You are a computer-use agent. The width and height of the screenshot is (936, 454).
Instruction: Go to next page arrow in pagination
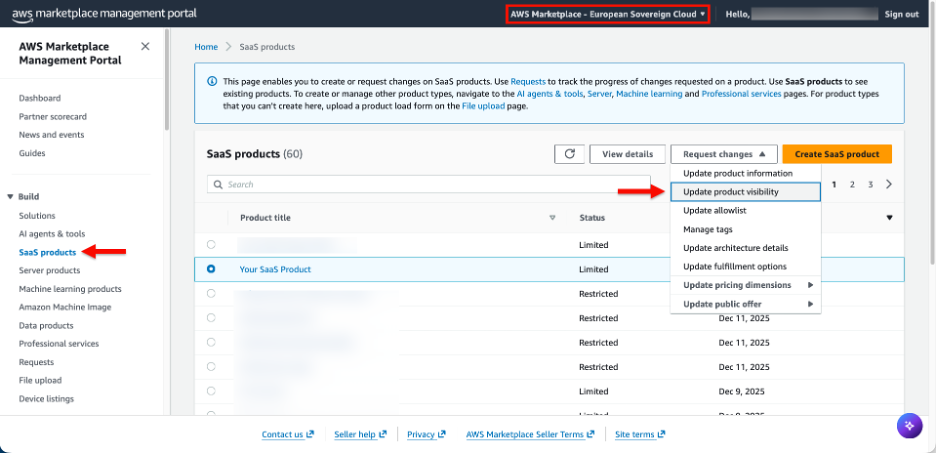coord(889,184)
